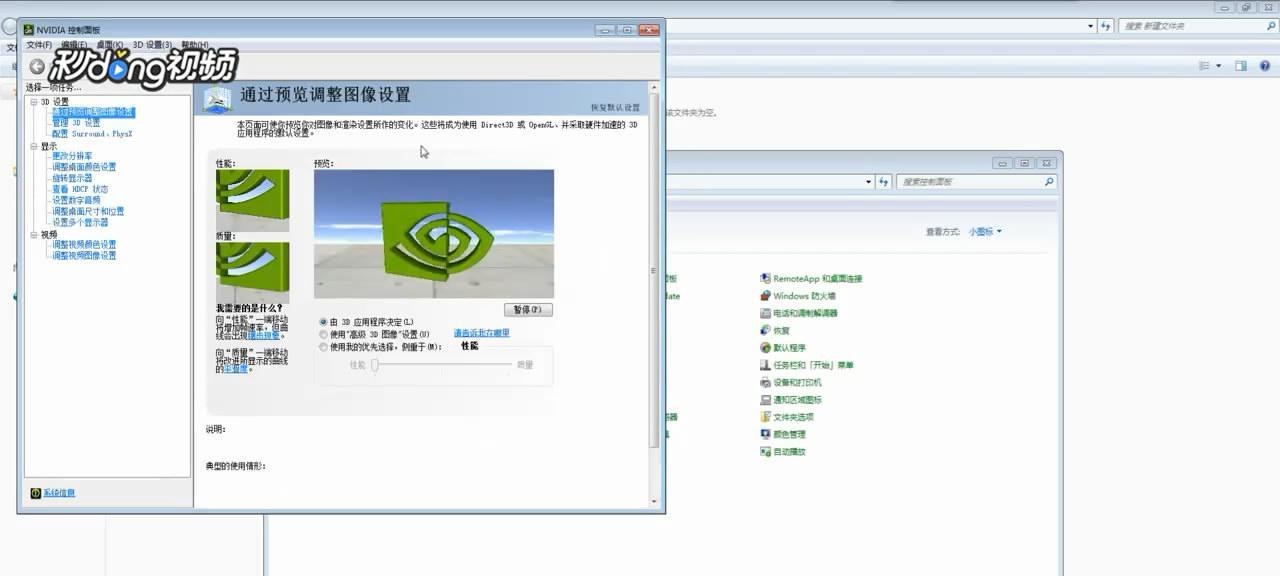Click refresh button beside Control Panel address bar
Viewport: 1280px width, 576px height.
click(884, 182)
